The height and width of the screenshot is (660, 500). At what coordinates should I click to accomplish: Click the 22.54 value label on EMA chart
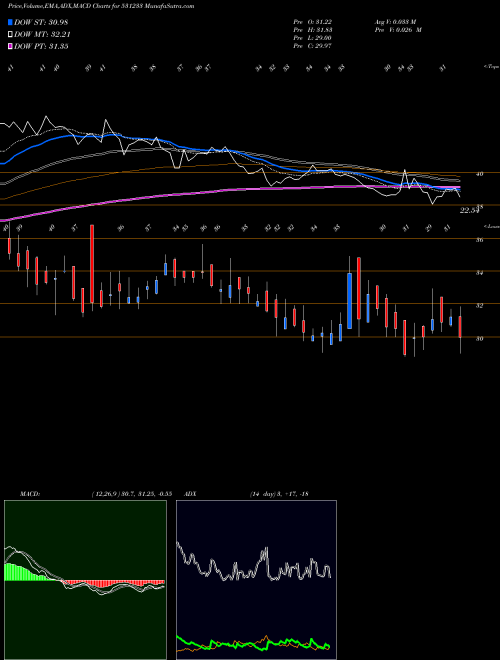(x=469, y=210)
